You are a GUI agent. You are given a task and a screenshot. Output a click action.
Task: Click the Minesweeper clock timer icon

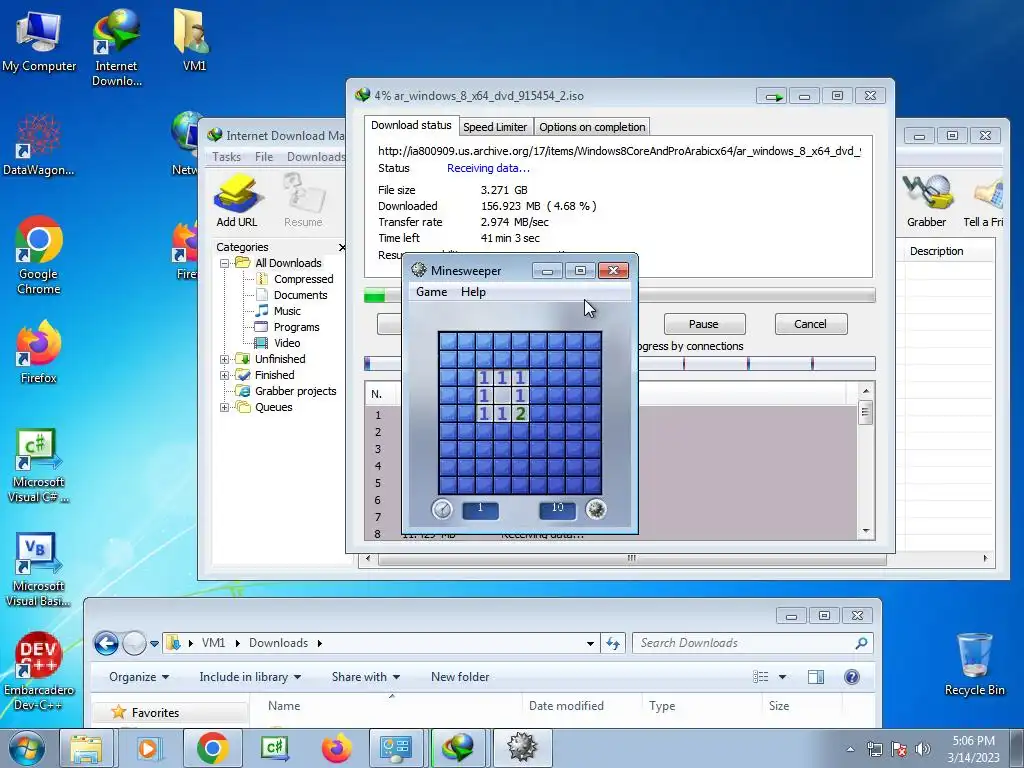click(x=442, y=509)
